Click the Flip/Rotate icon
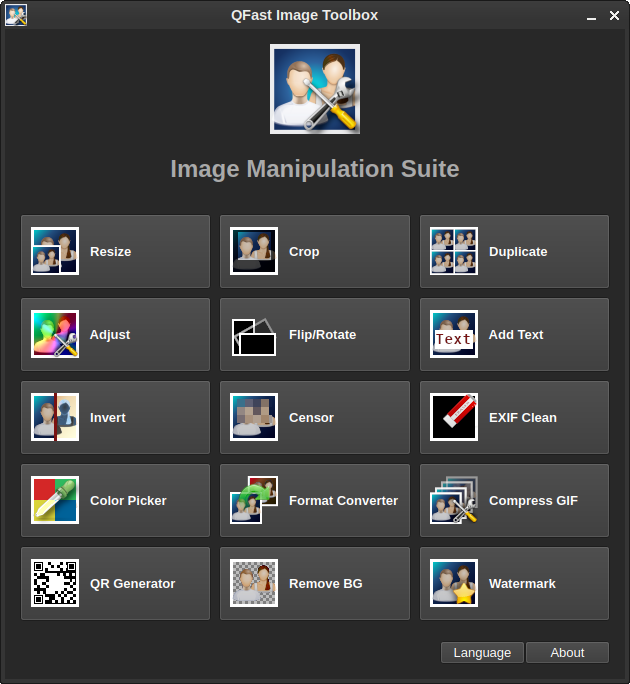Viewport: 630px width, 684px height. coord(254,335)
